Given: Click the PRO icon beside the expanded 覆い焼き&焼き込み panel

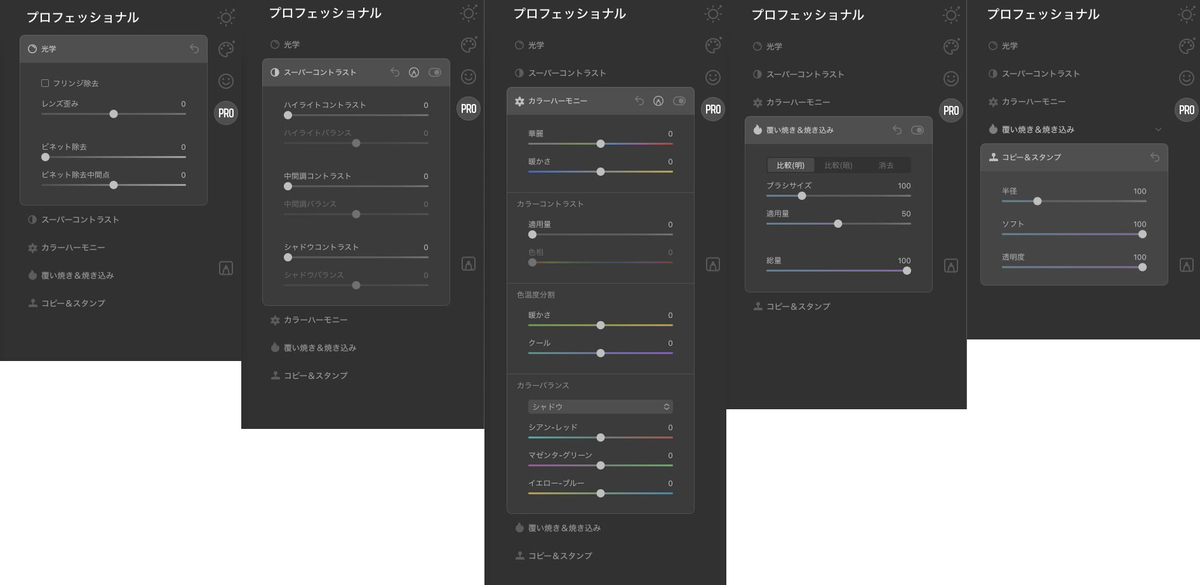Looking at the screenshot, I should 951,111.
